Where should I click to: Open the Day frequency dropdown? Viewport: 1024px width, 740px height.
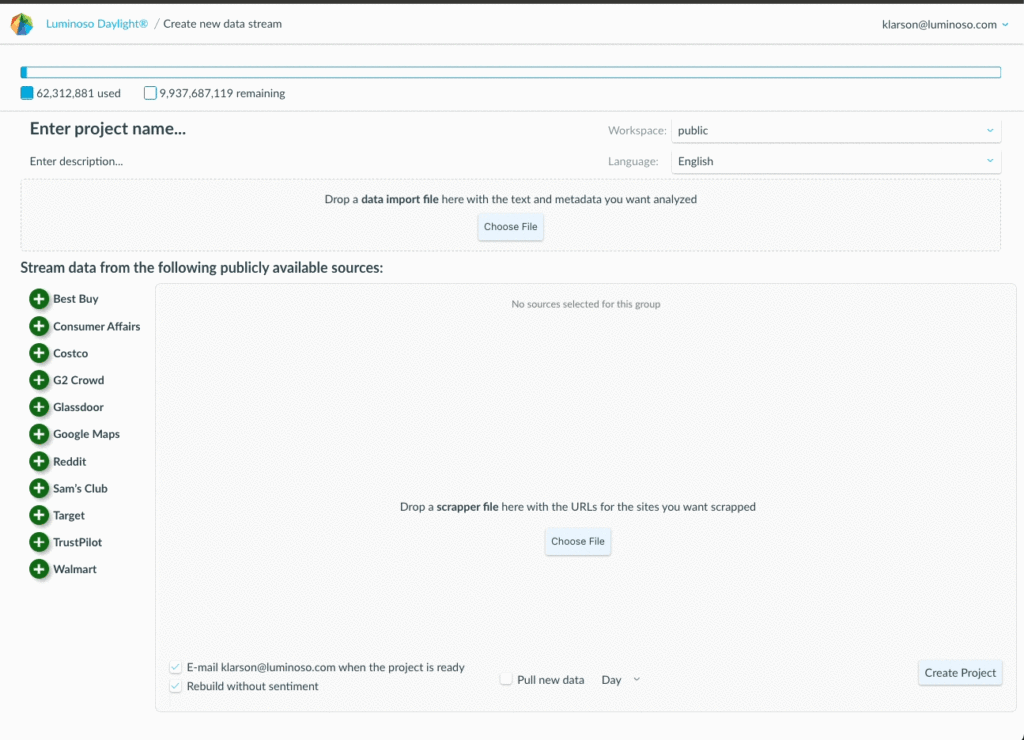[x=620, y=680]
